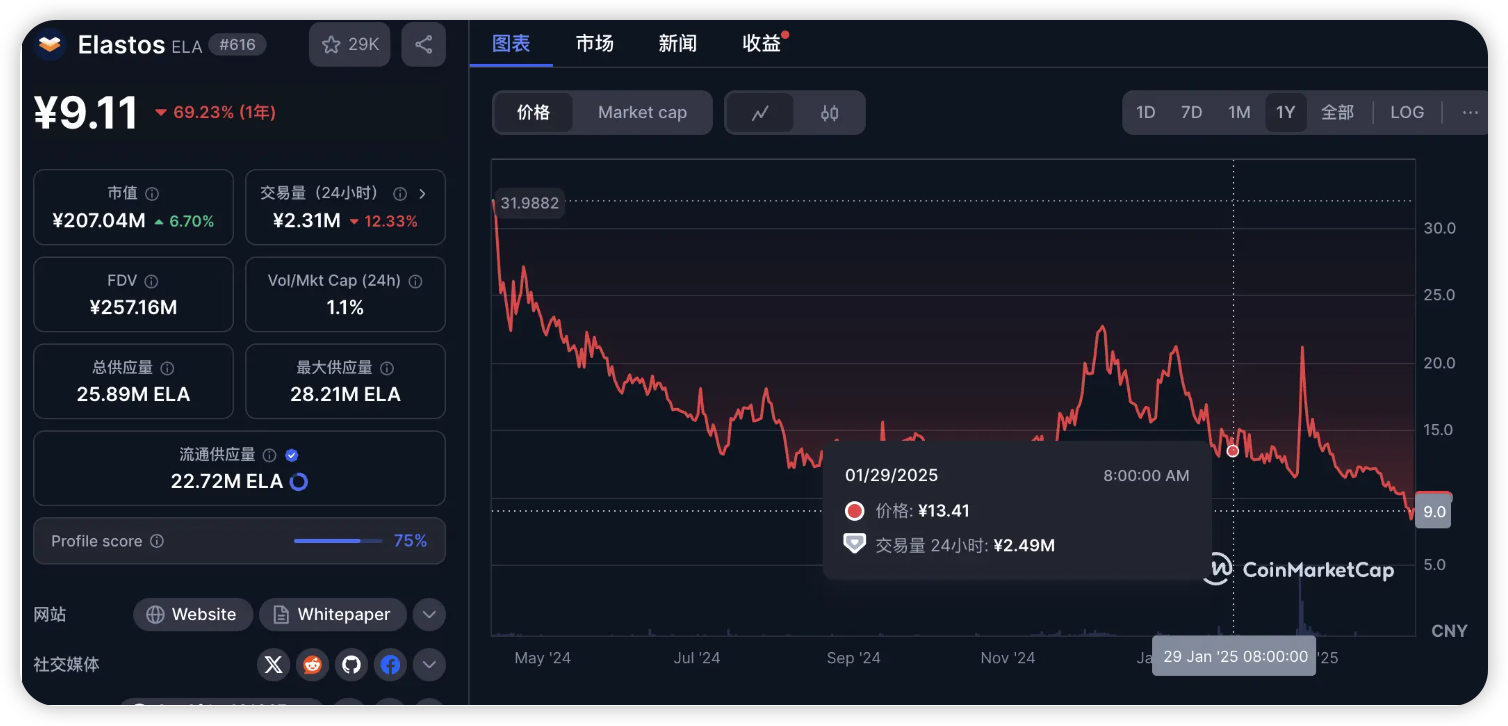Toggle LOG scale on chart
This screenshot has height=726, width=1508.
pyautogui.click(x=1406, y=113)
